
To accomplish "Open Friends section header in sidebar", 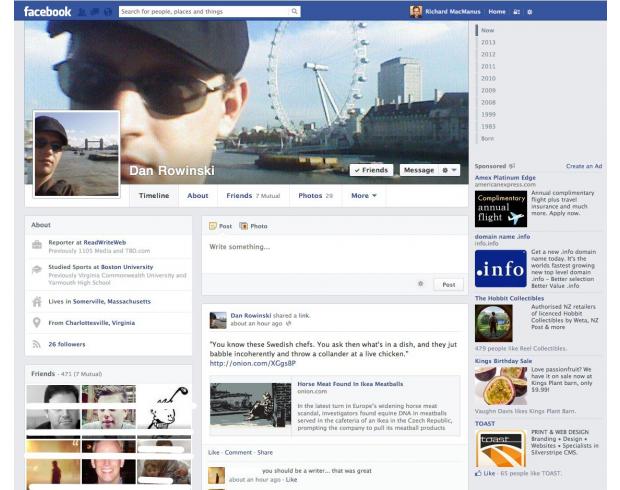I will [43, 373].
